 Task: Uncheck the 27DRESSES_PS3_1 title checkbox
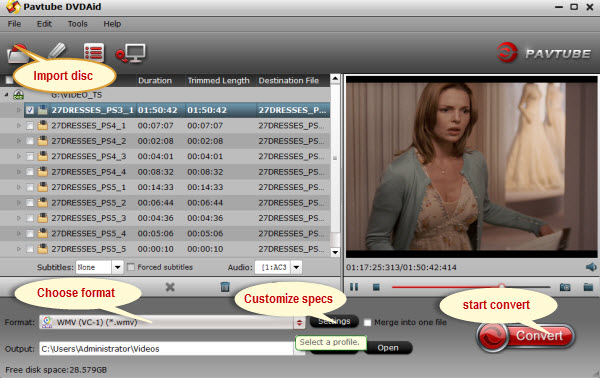click(30, 111)
